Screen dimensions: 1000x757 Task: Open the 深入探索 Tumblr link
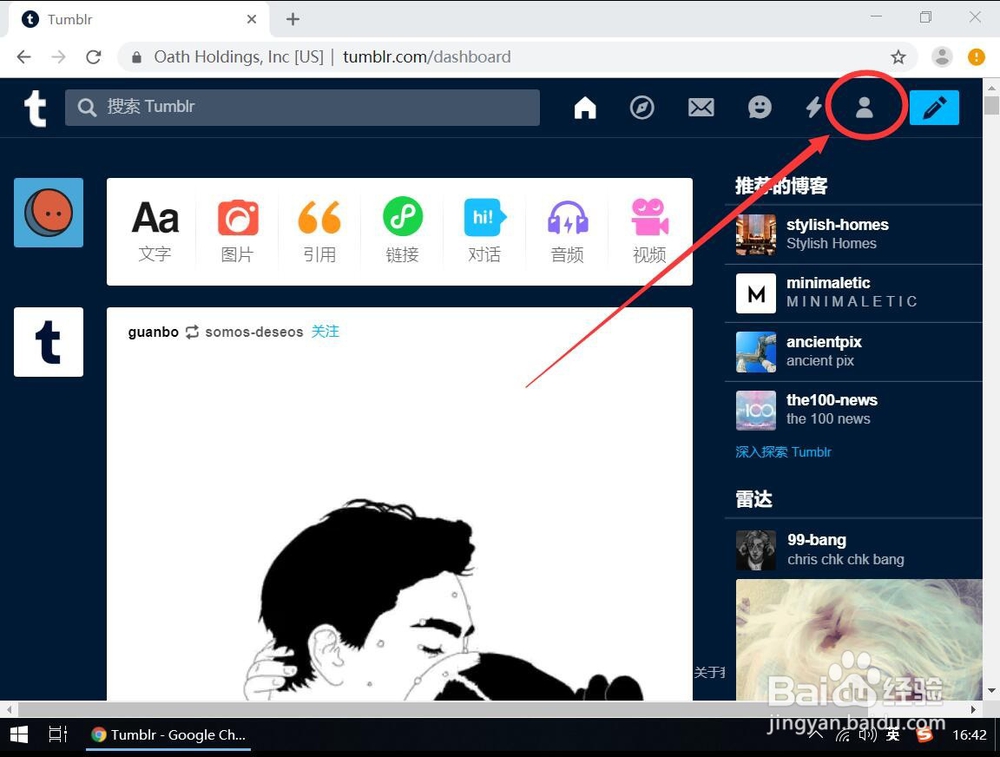784,452
